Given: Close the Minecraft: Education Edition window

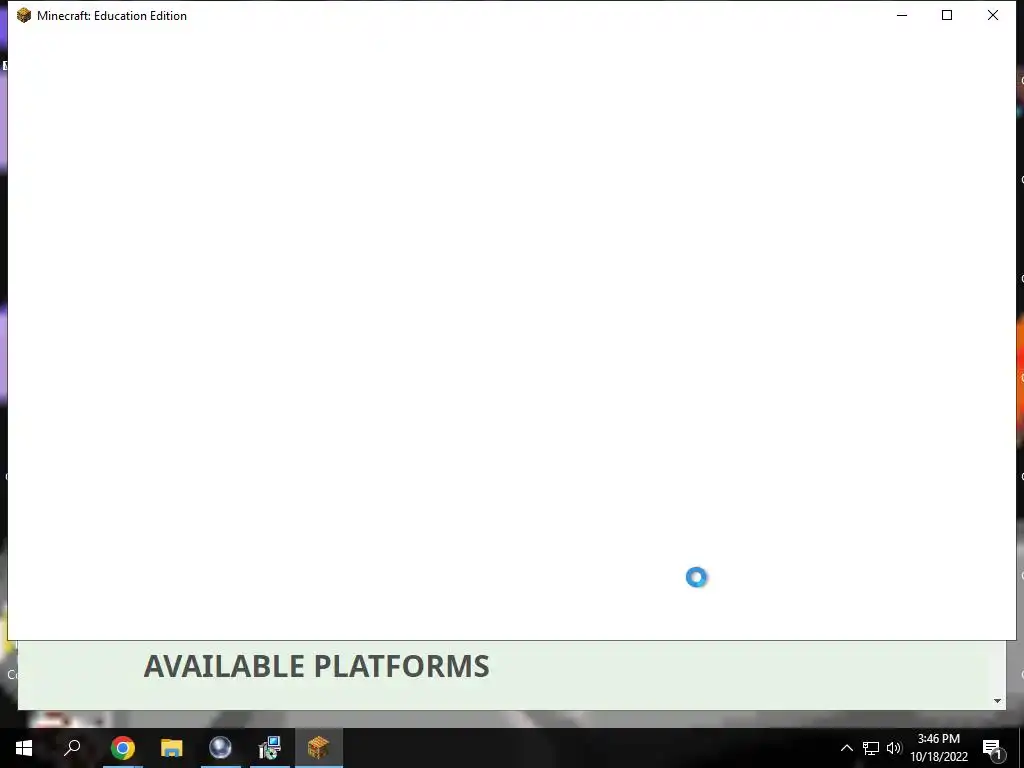Looking at the screenshot, I should [x=993, y=15].
